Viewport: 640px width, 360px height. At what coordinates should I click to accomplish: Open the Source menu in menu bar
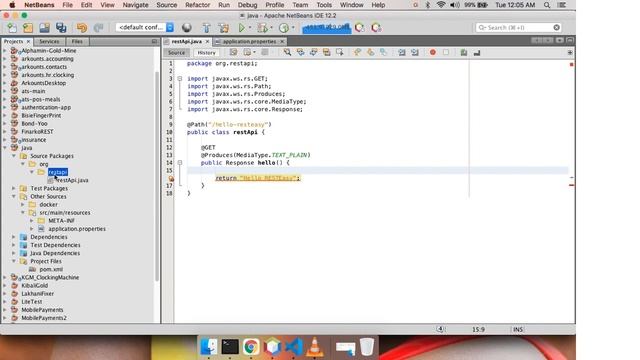click(x=167, y=5)
